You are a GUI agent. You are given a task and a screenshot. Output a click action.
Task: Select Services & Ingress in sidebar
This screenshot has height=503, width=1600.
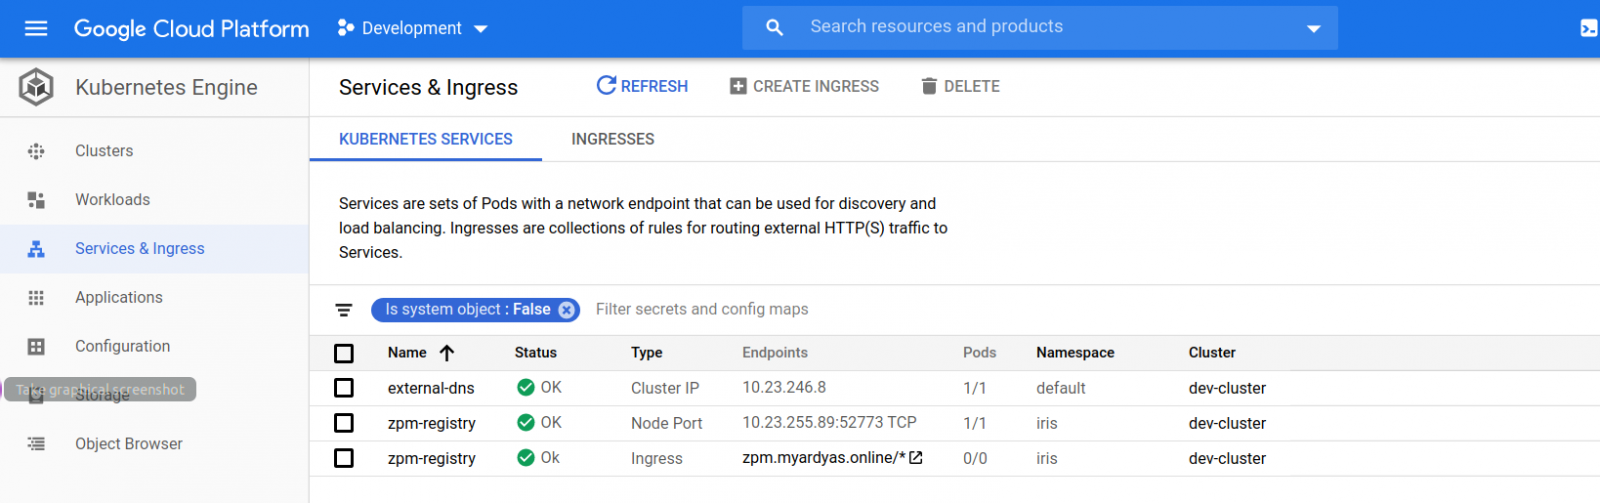coord(139,249)
